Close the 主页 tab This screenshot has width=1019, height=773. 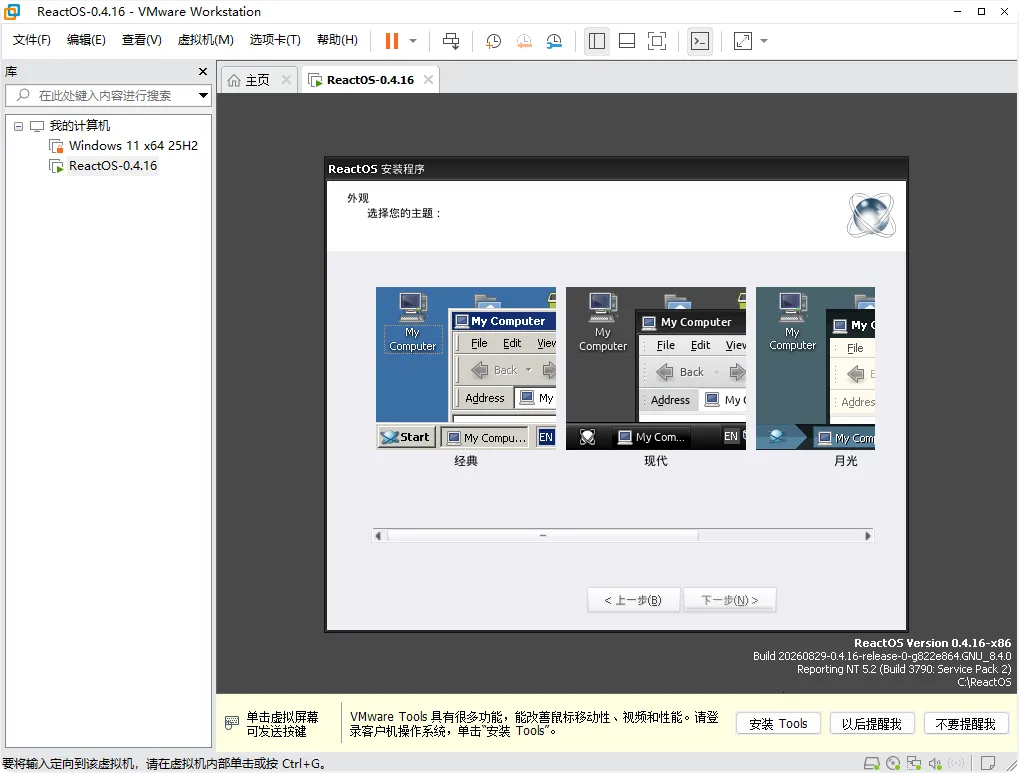(x=286, y=79)
